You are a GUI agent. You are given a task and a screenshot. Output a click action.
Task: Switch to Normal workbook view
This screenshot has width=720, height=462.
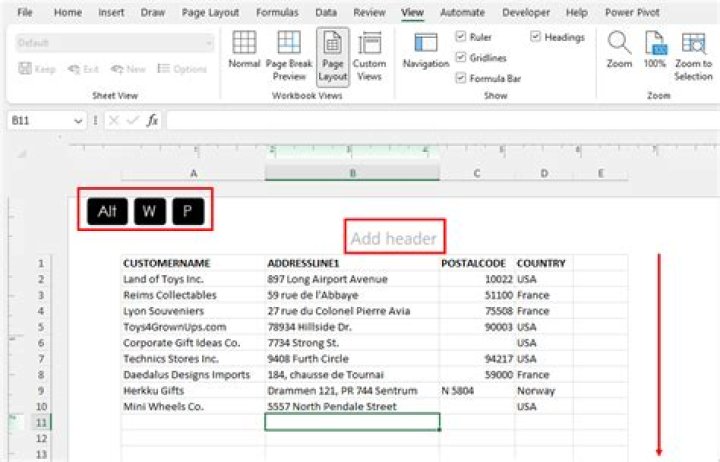tap(244, 50)
